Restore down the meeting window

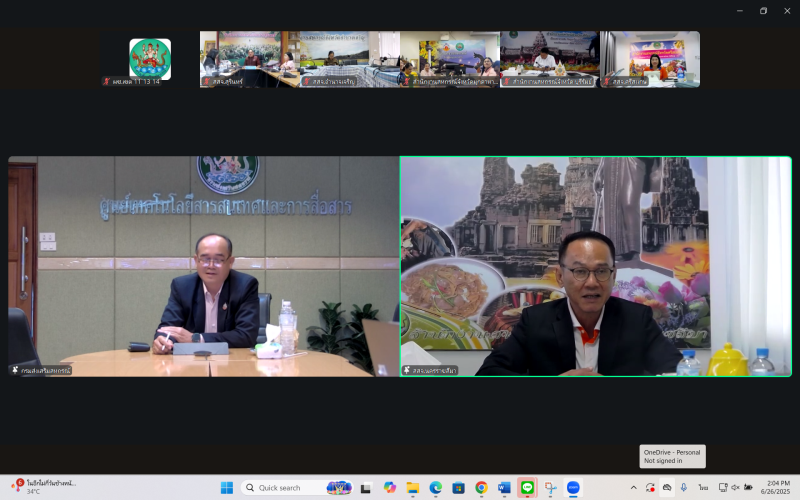(763, 11)
